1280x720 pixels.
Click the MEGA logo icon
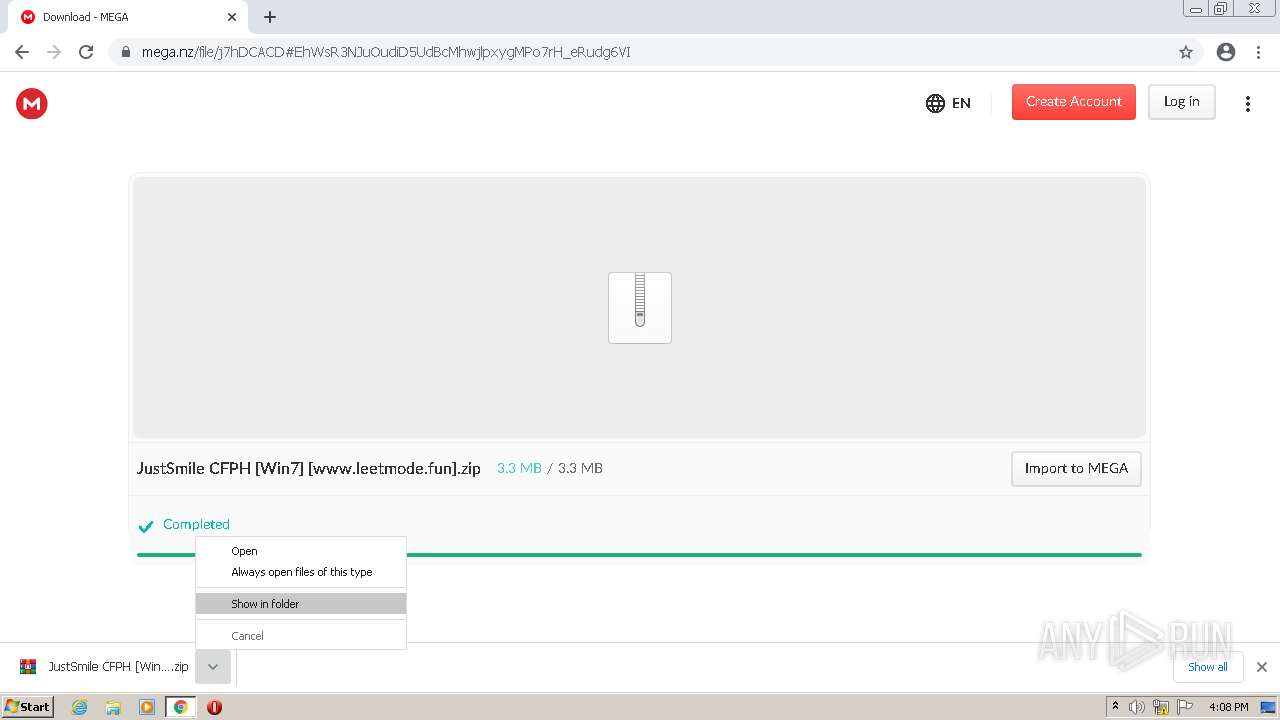point(32,103)
